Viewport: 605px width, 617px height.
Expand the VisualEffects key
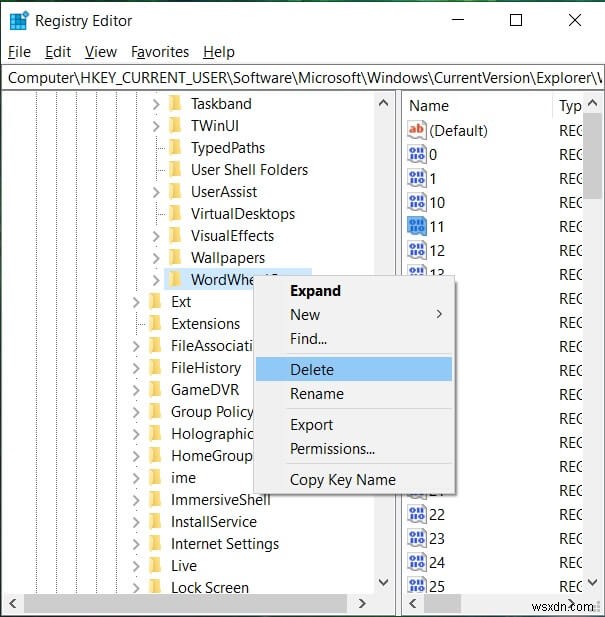(x=156, y=236)
